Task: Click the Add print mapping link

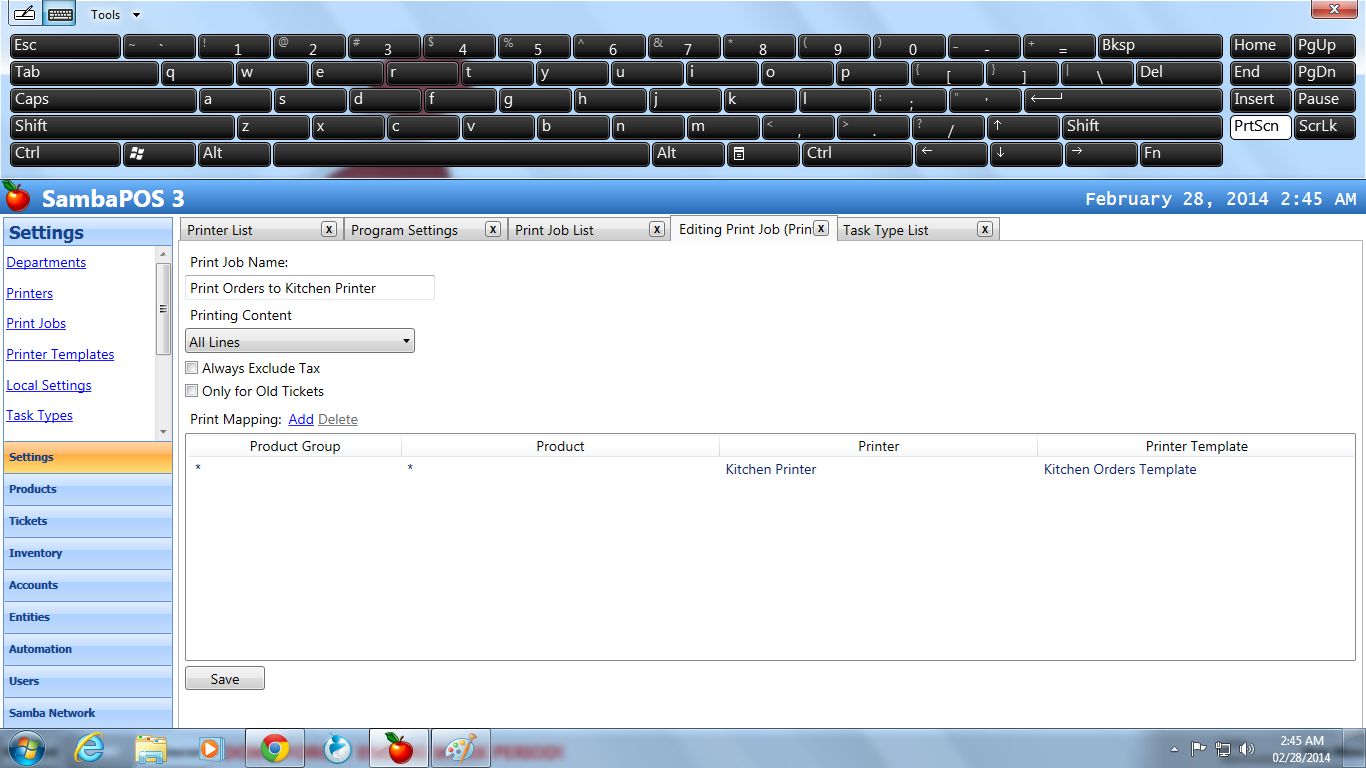Action: 300,420
